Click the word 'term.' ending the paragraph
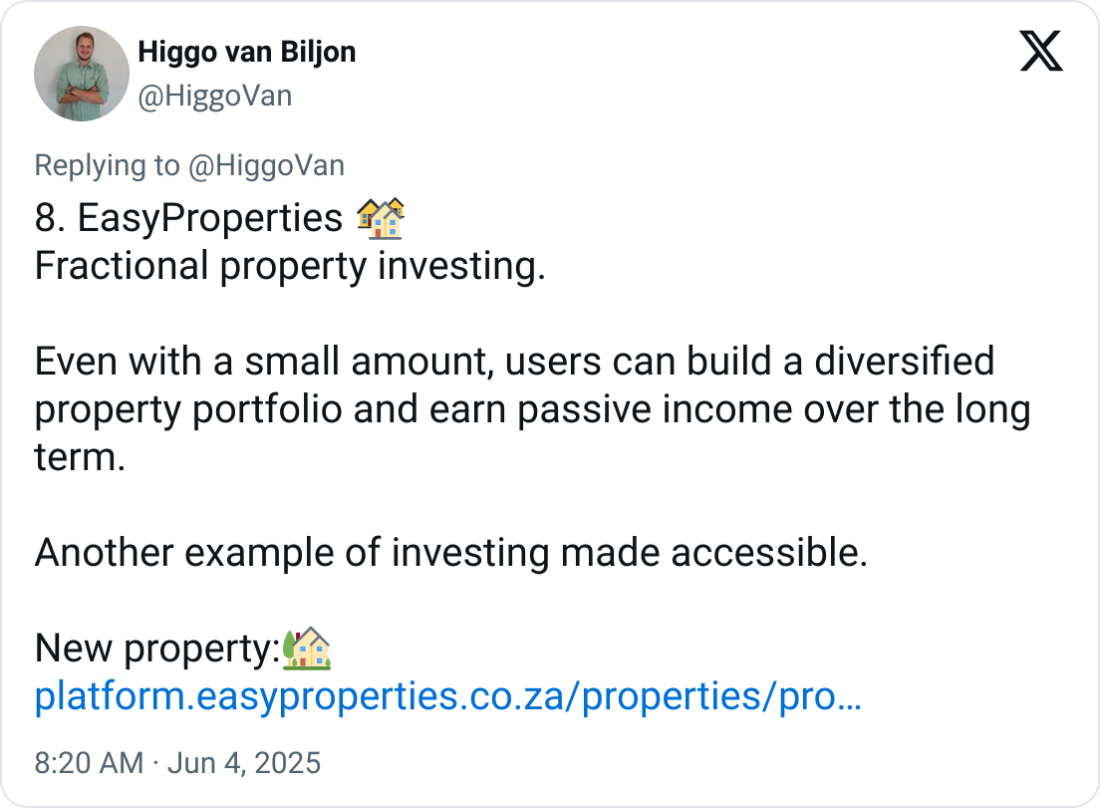This screenshot has height=808, width=1100. point(80,458)
